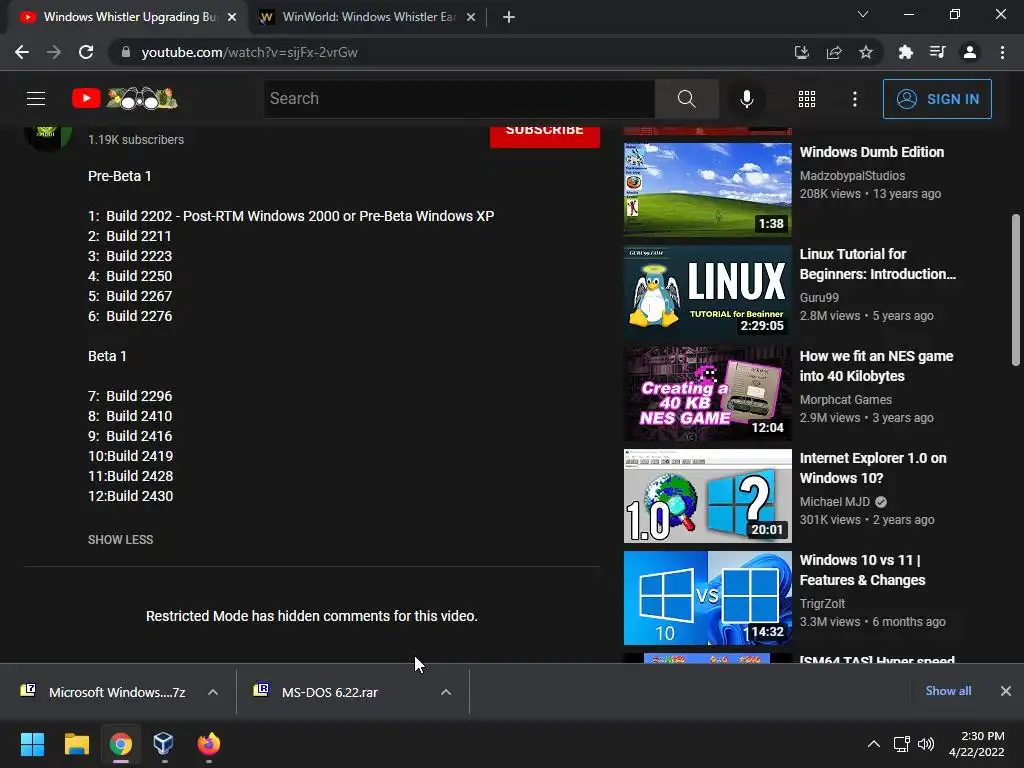The image size is (1024, 768).
Task: Close the downloads bar
Action: pyautogui.click(x=1006, y=691)
